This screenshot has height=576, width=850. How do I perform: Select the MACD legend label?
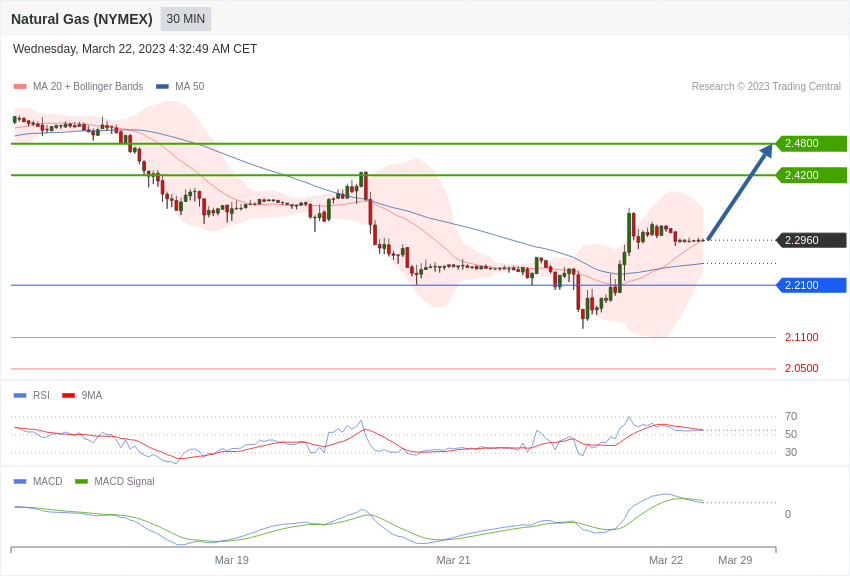(47, 481)
